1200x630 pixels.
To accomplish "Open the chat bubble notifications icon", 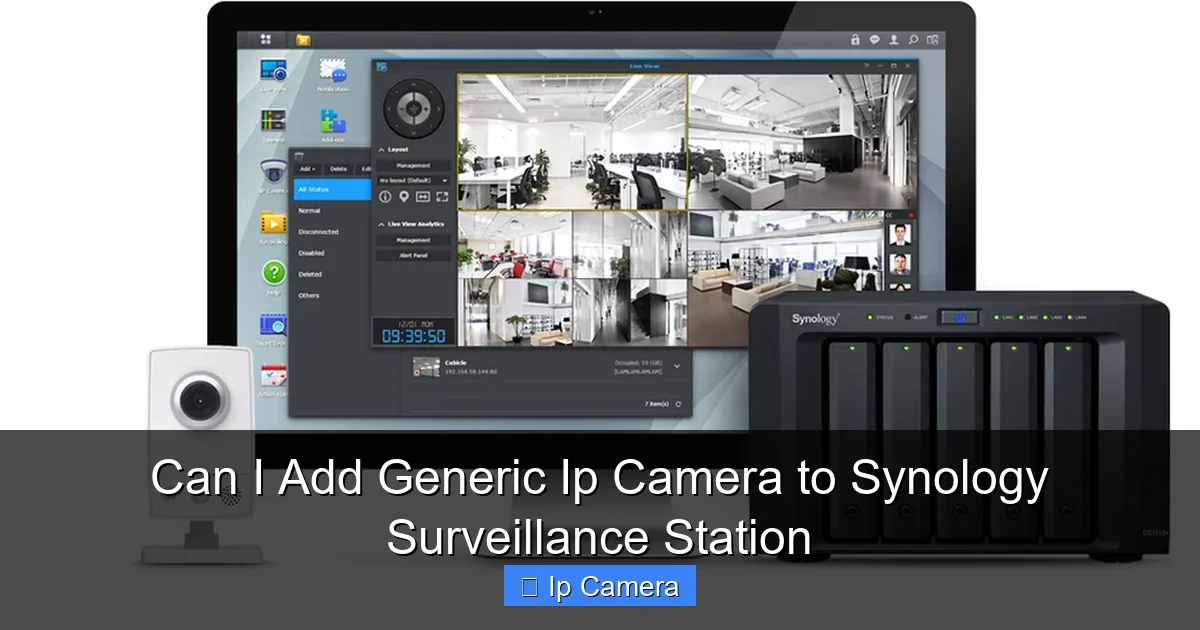I will point(875,40).
